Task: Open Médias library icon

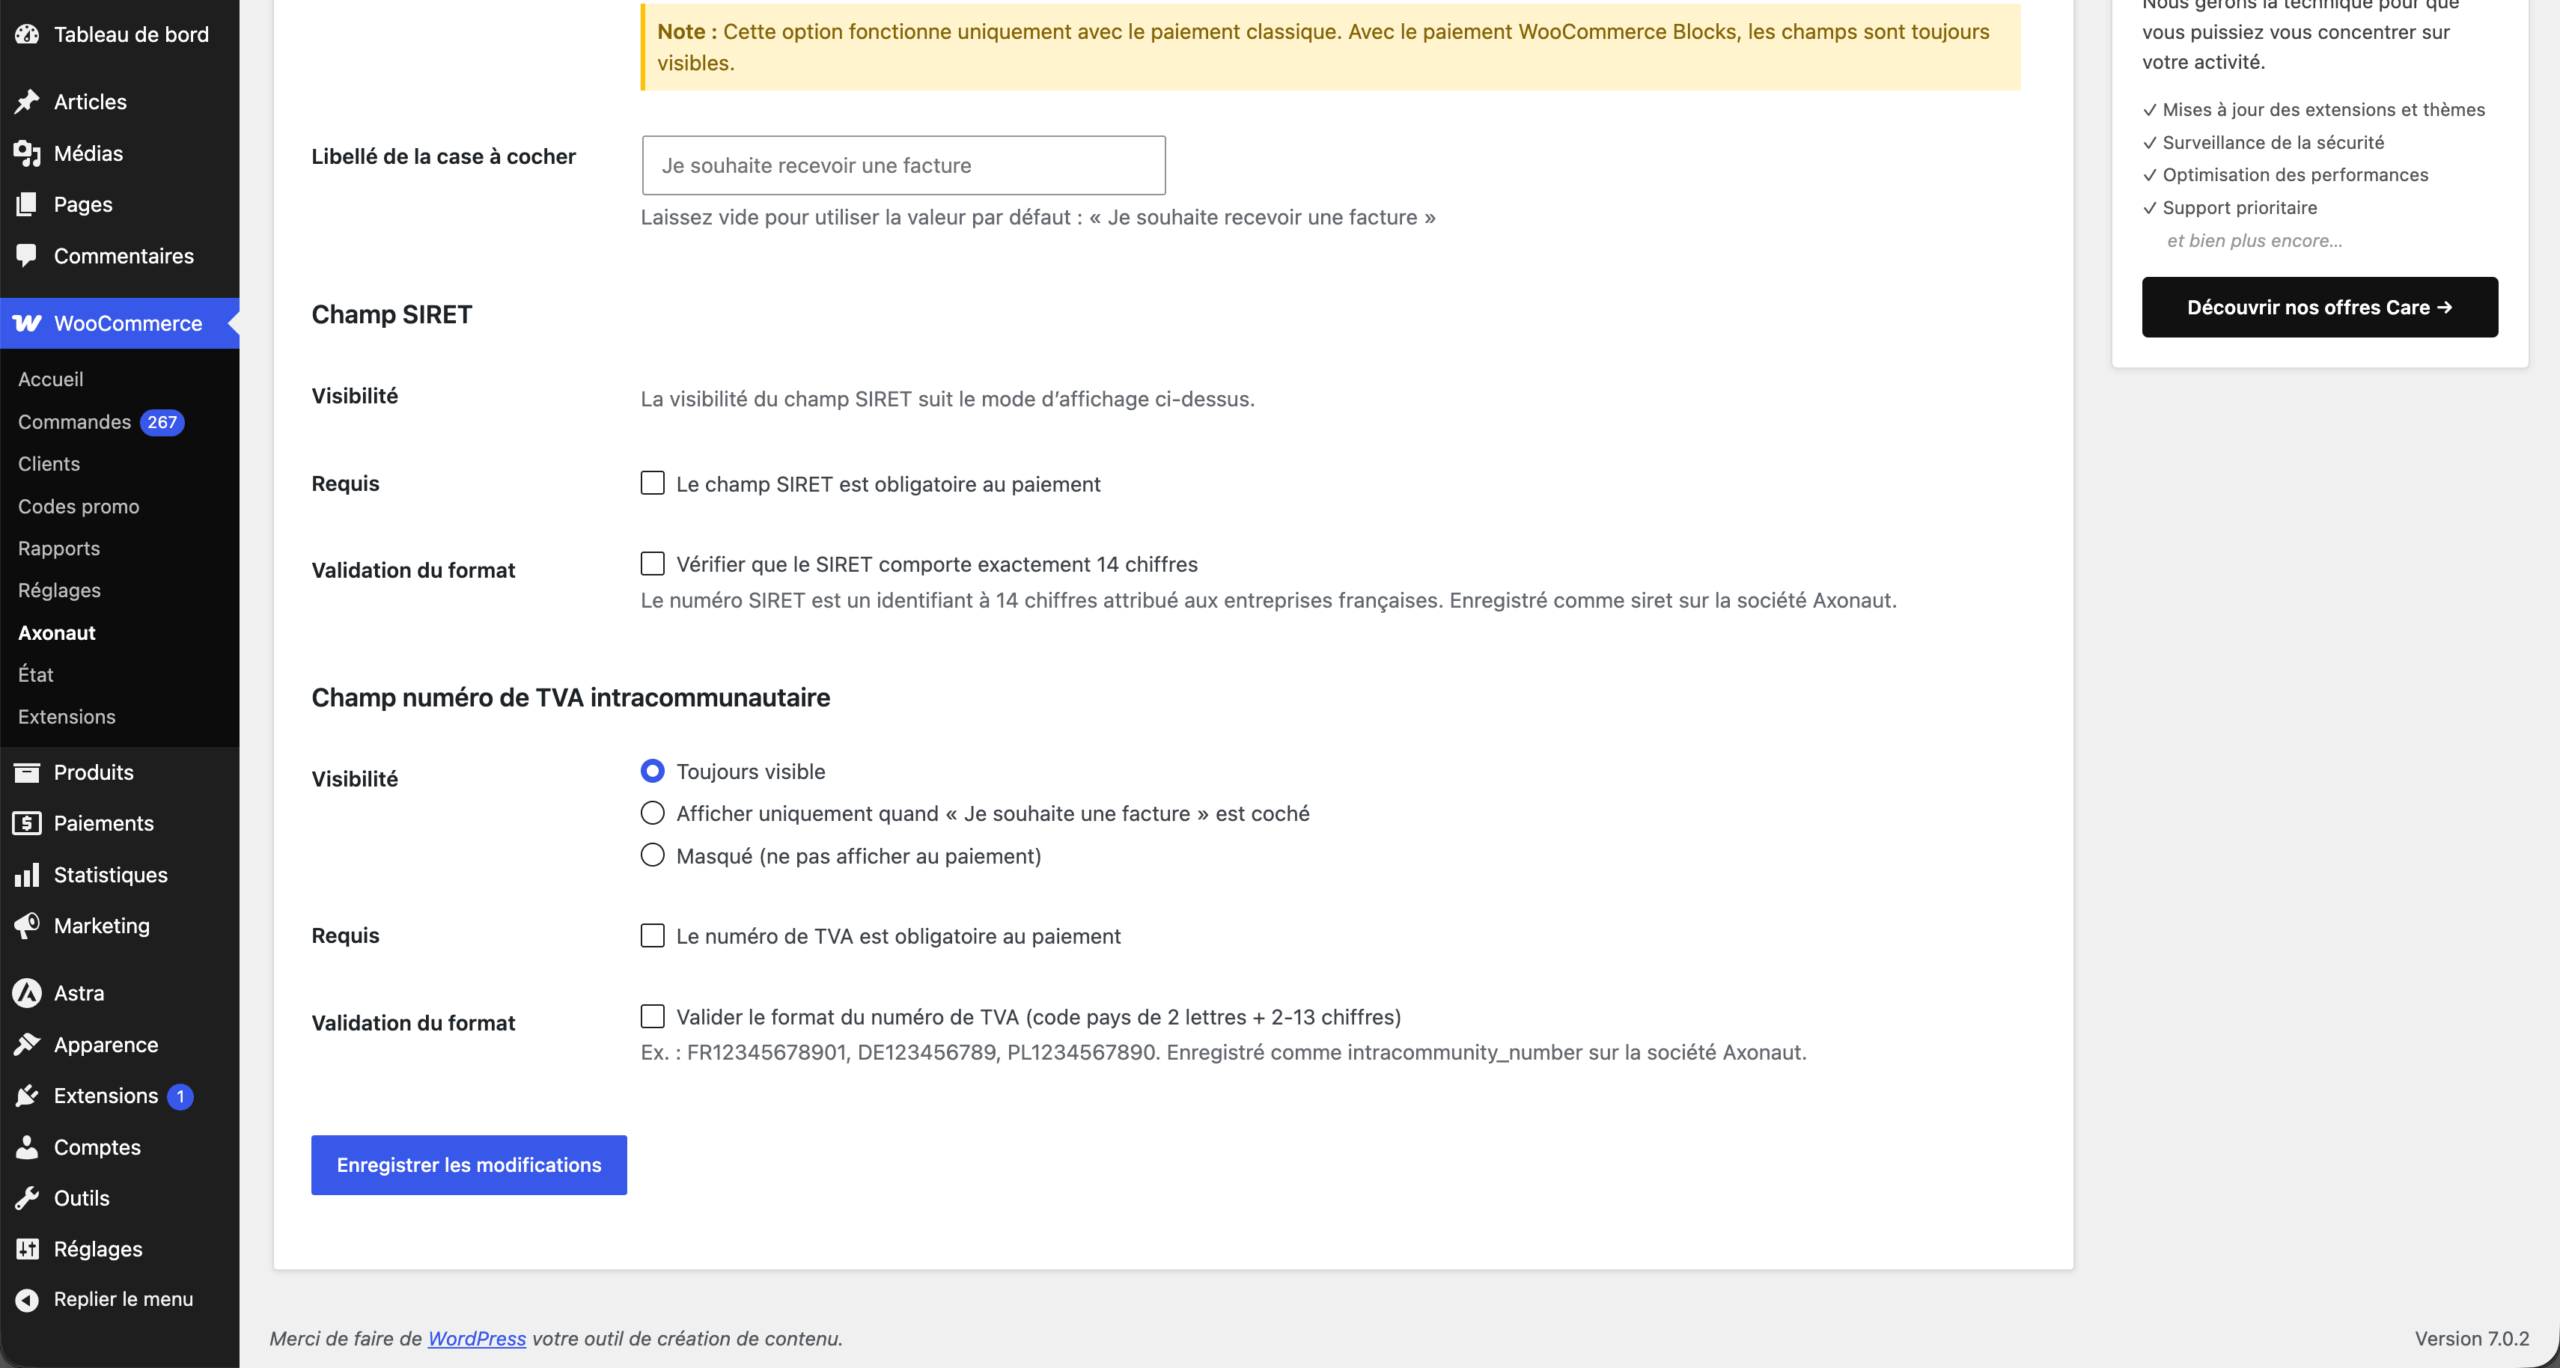Action: coord(27,153)
